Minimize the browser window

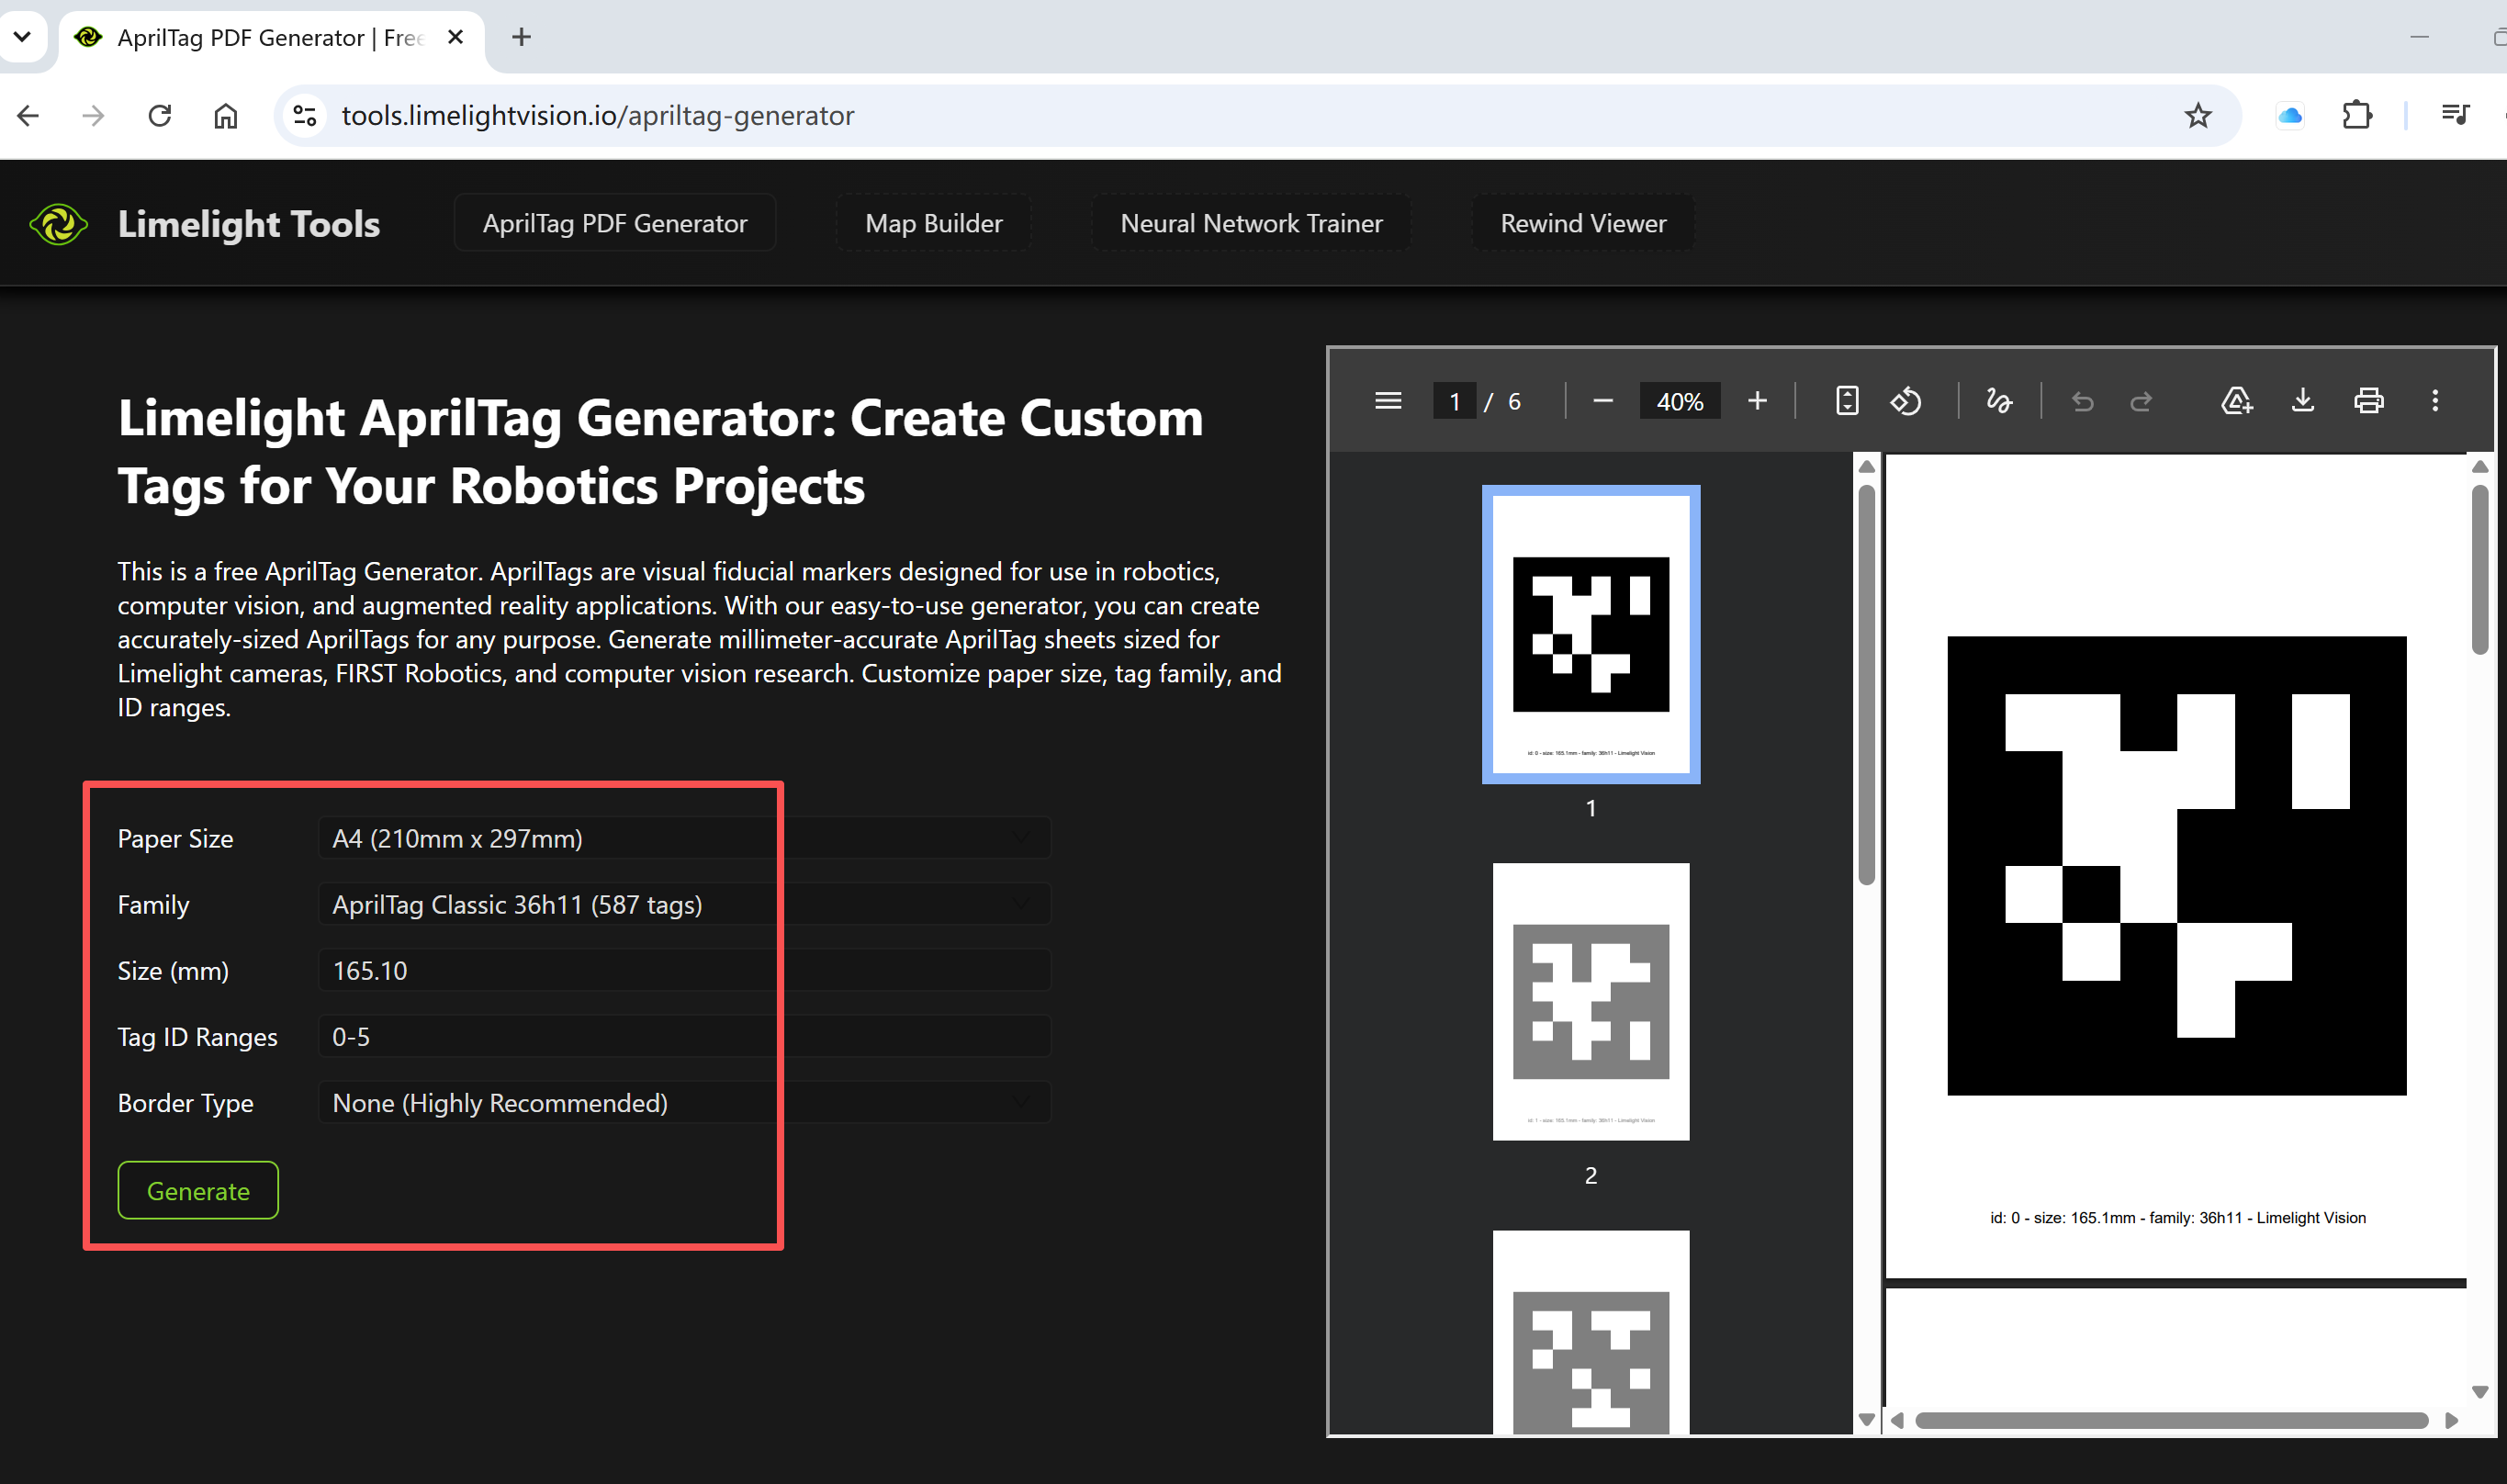(x=2419, y=37)
